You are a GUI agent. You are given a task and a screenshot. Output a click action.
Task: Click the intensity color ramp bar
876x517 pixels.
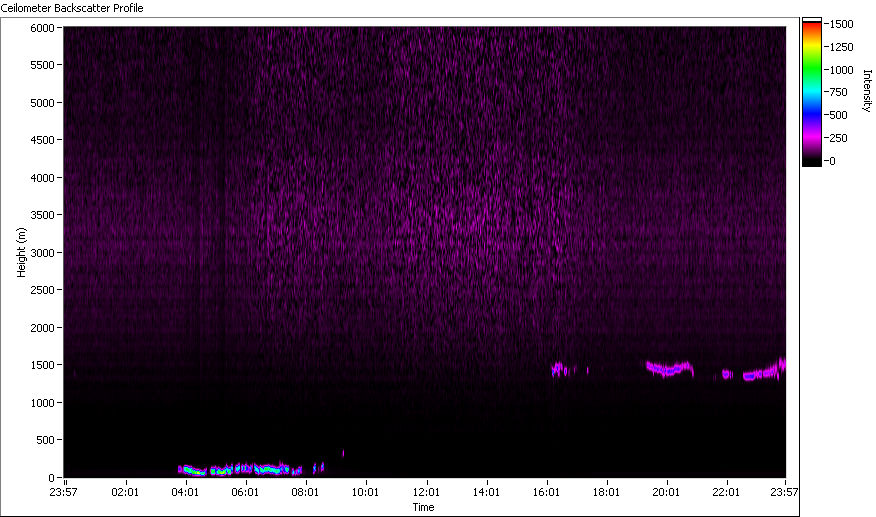coord(812,92)
